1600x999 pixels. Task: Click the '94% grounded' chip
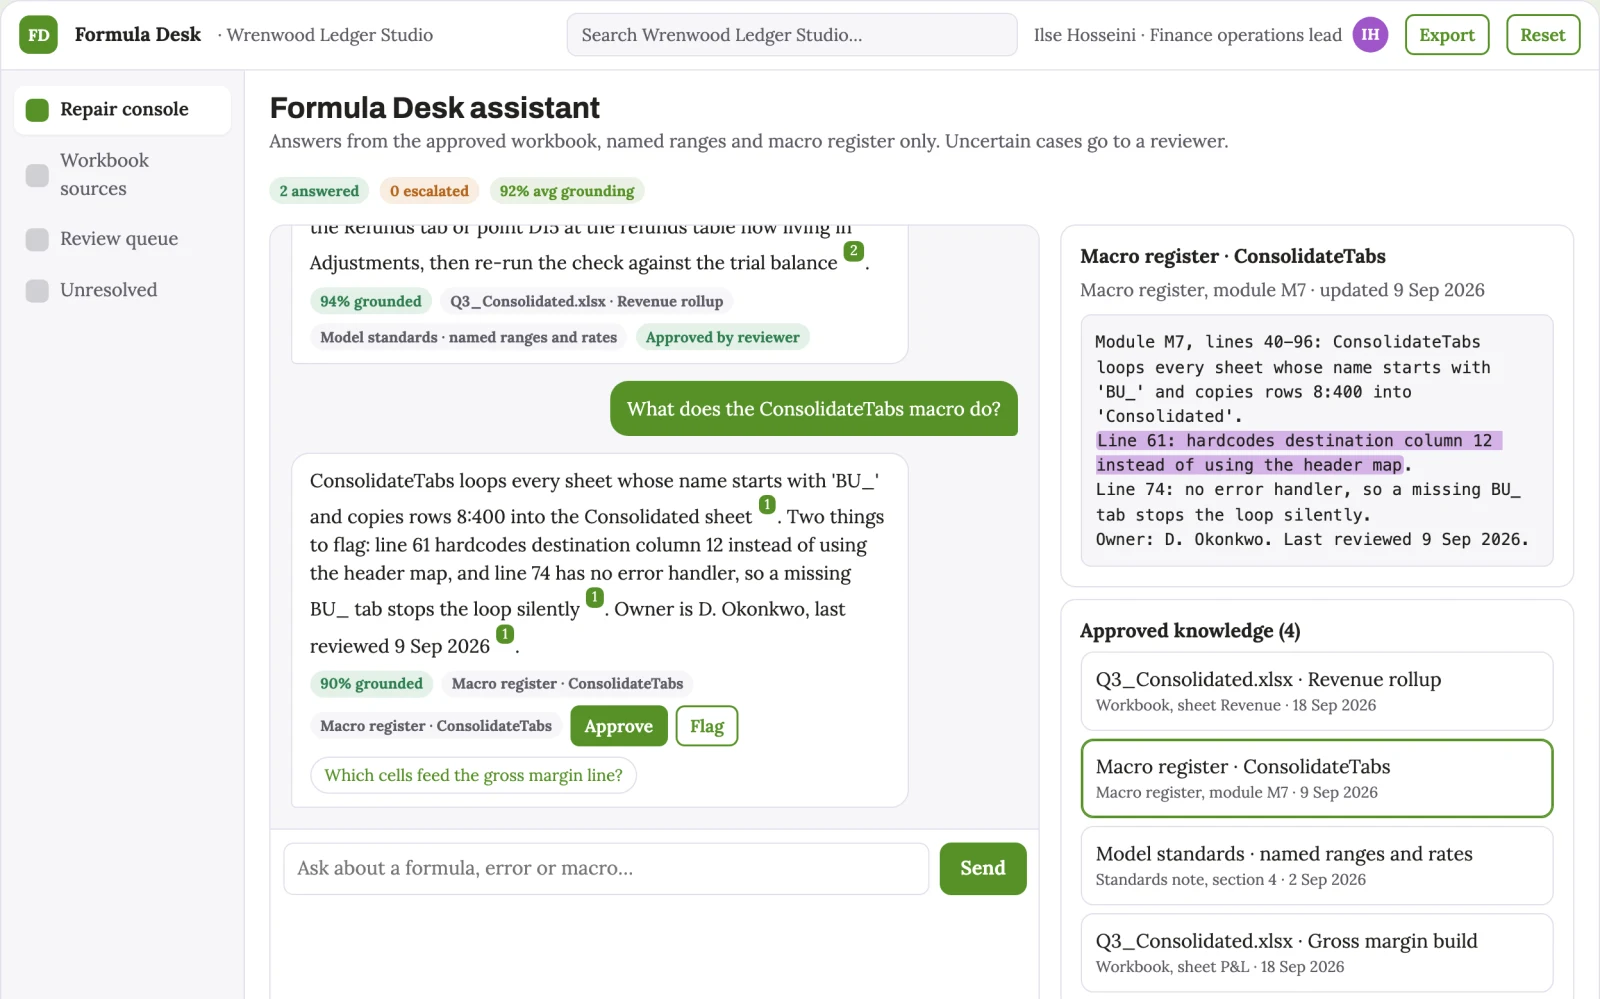pyautogui.click(x=370, y=302)
